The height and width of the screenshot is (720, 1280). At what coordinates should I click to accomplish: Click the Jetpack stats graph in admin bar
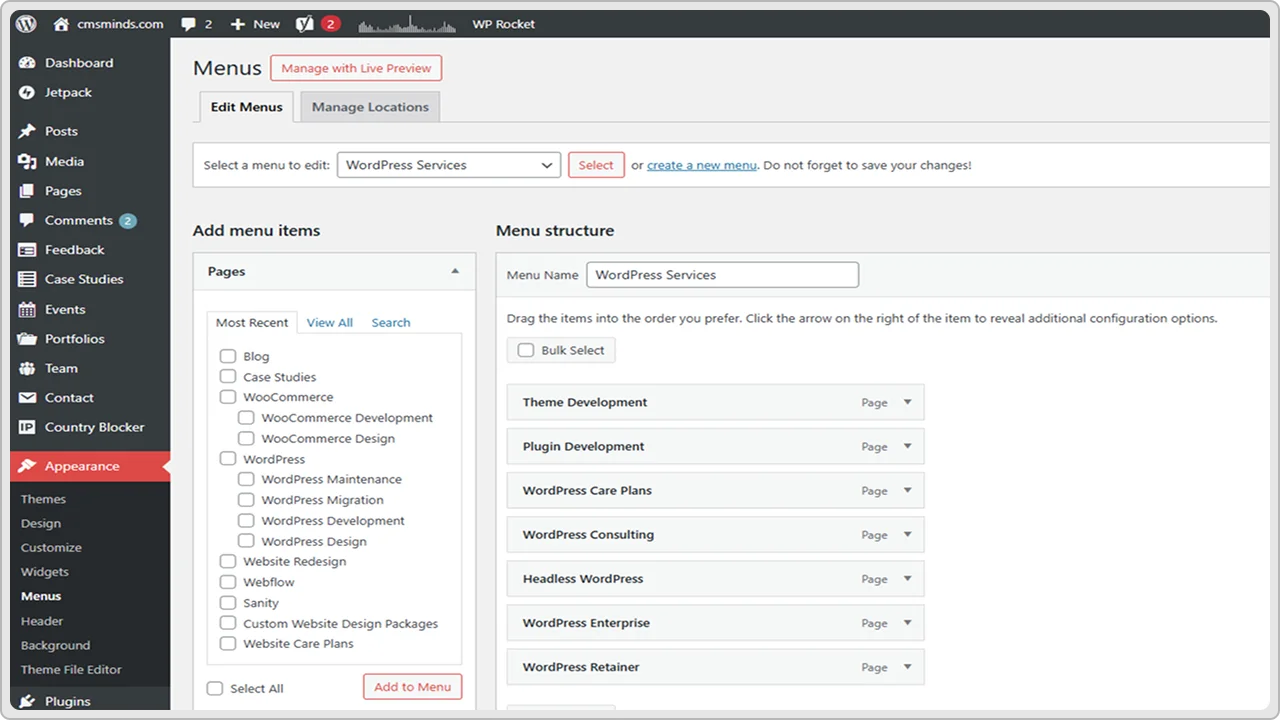(x=407, y=24)
